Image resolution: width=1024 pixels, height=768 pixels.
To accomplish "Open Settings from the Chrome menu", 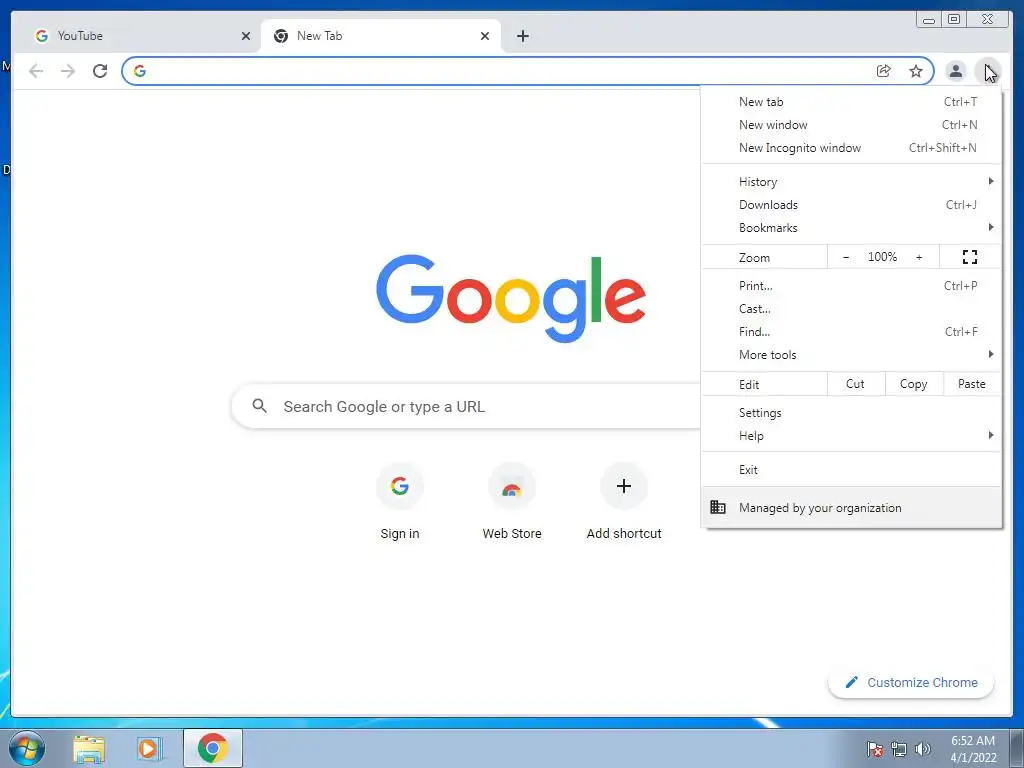I will point(852,413).
